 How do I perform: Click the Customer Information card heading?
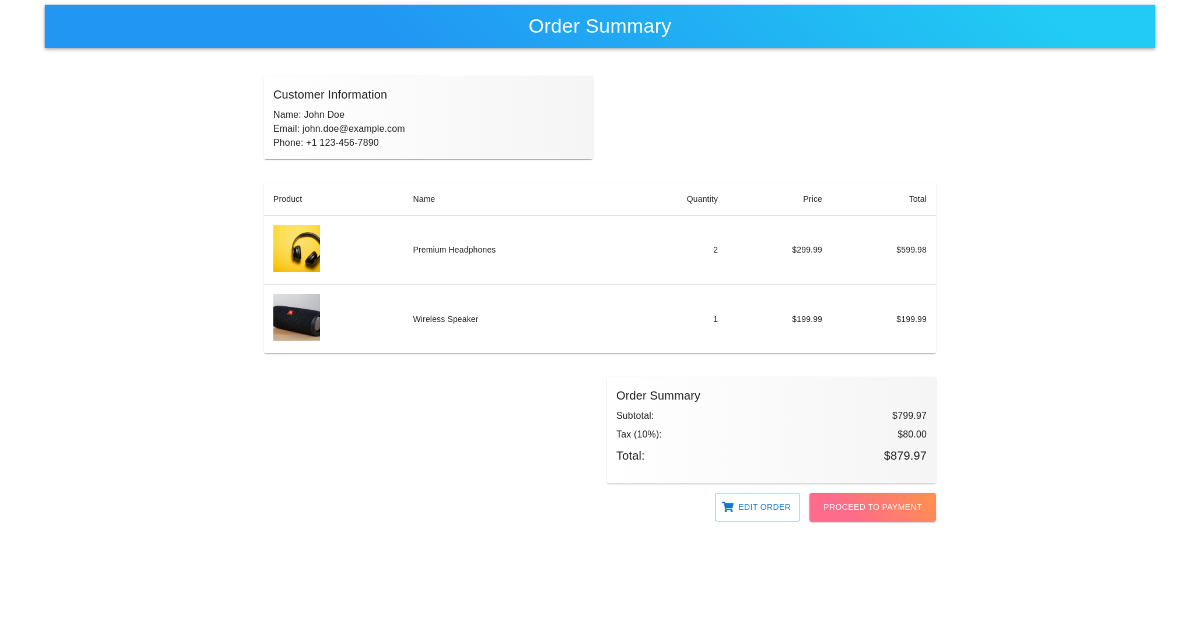330,95
